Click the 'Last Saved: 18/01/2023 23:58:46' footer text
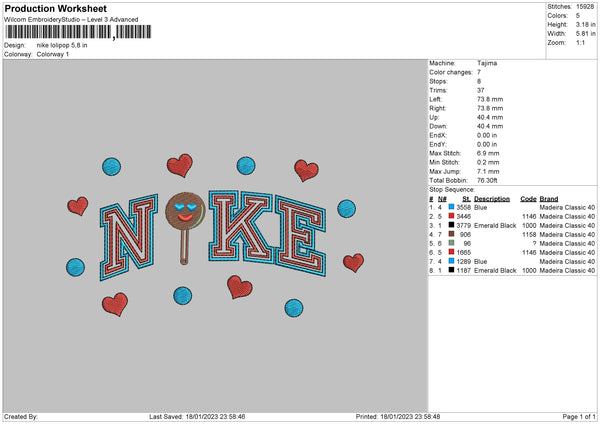The image size is (600, 424). tap(197, 417)
